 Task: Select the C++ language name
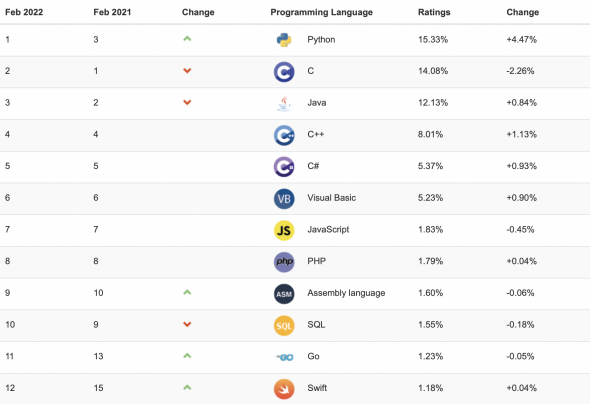pyautogui.click(x=315, y=134)
